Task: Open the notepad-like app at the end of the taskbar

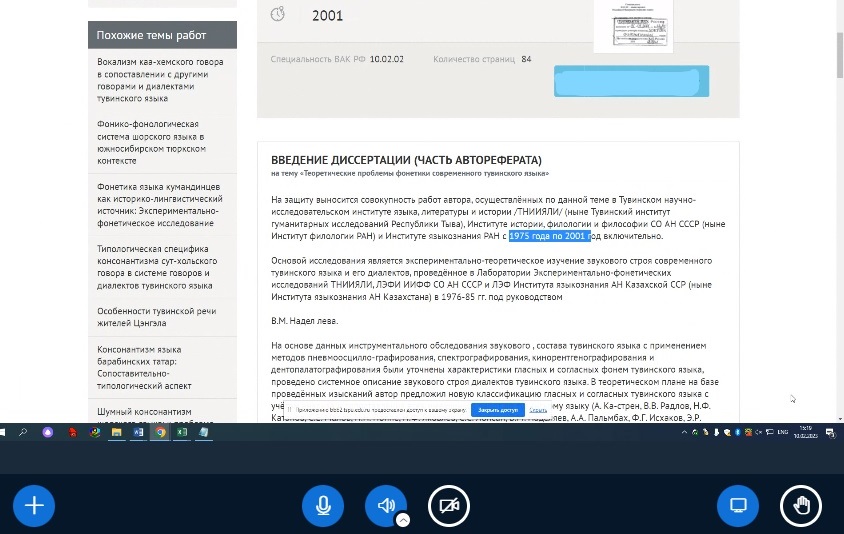Action: click(203, 432)
